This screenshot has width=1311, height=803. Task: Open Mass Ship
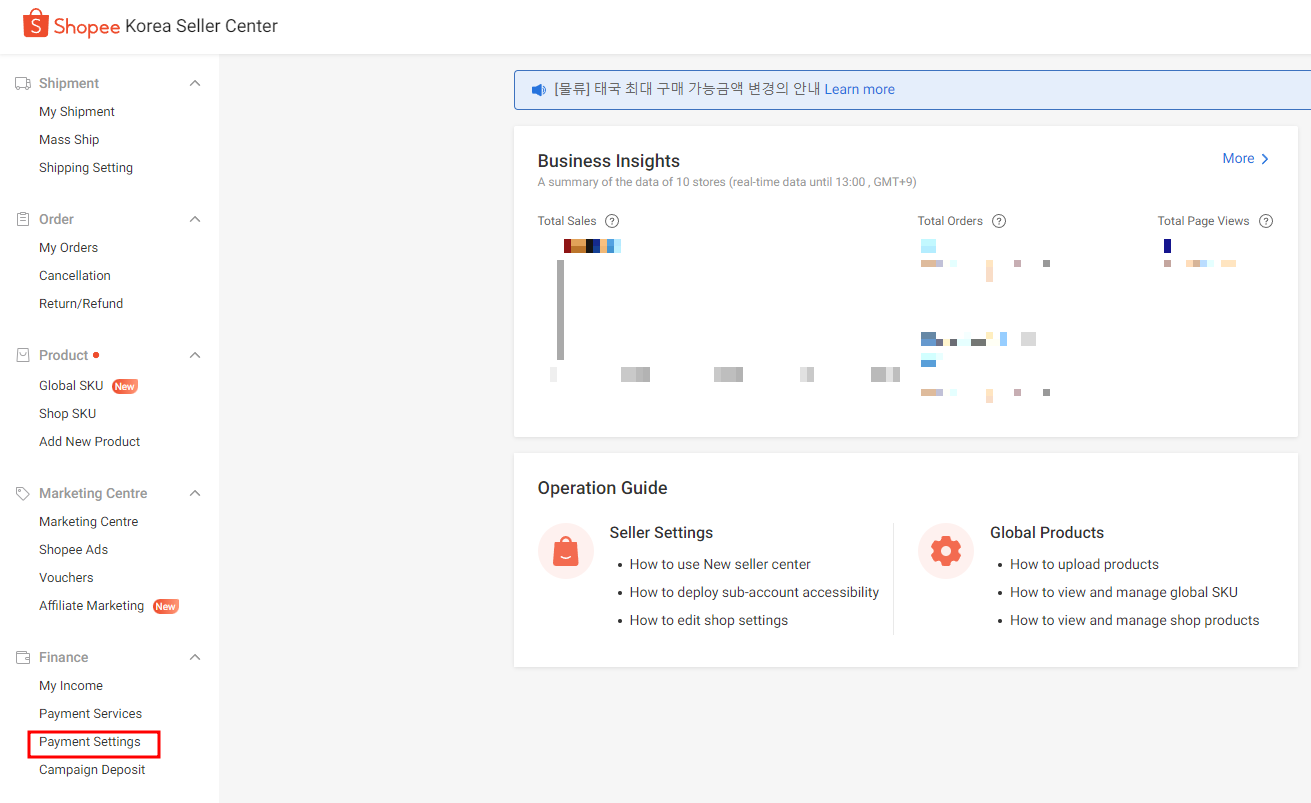pos(69,140)
